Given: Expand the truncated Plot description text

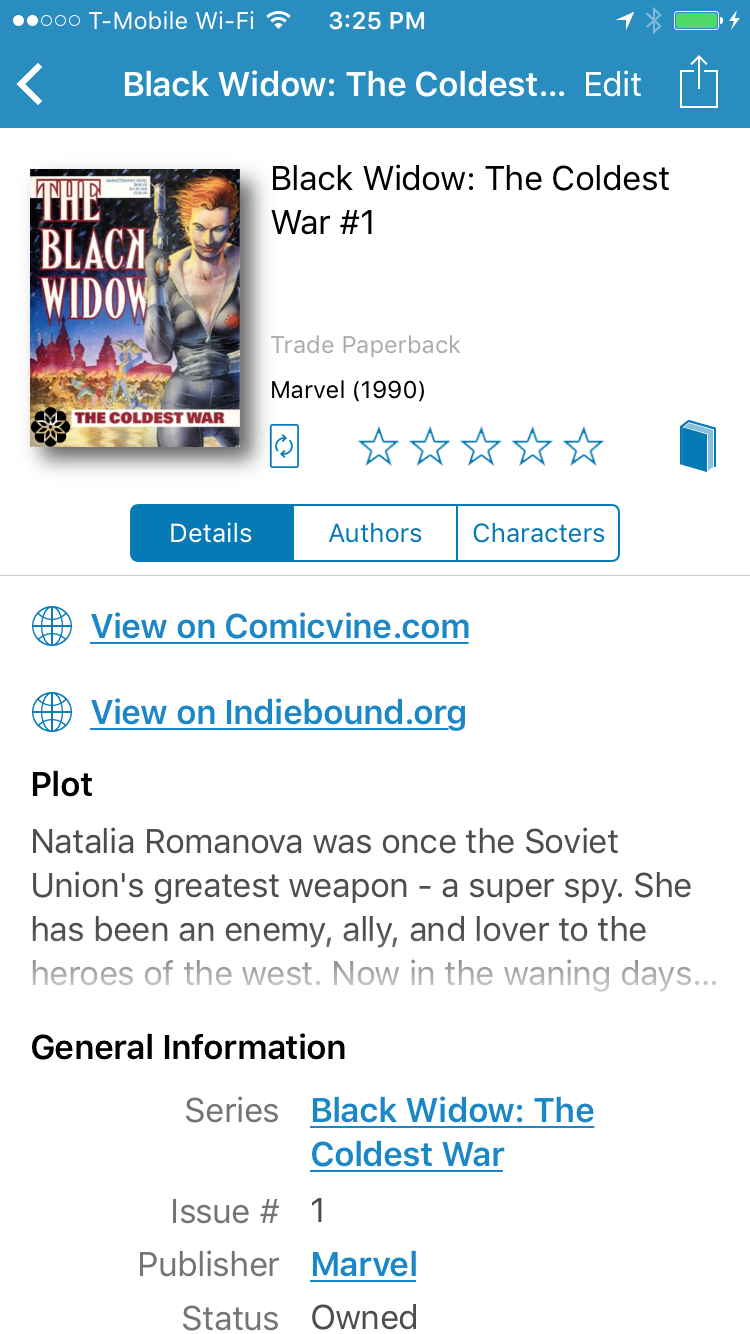Looking at the screenshot, I should tap(375, 908).
